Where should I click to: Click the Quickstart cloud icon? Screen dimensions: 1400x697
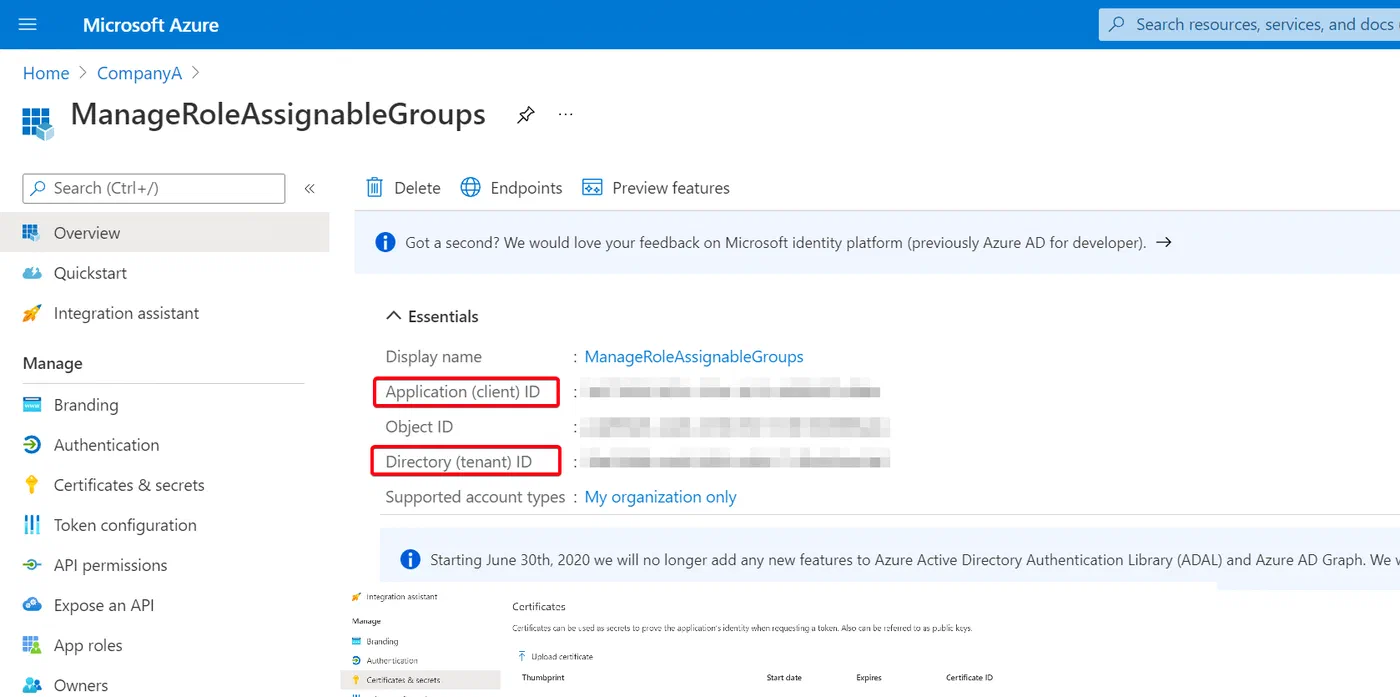[x=32, y=273]
